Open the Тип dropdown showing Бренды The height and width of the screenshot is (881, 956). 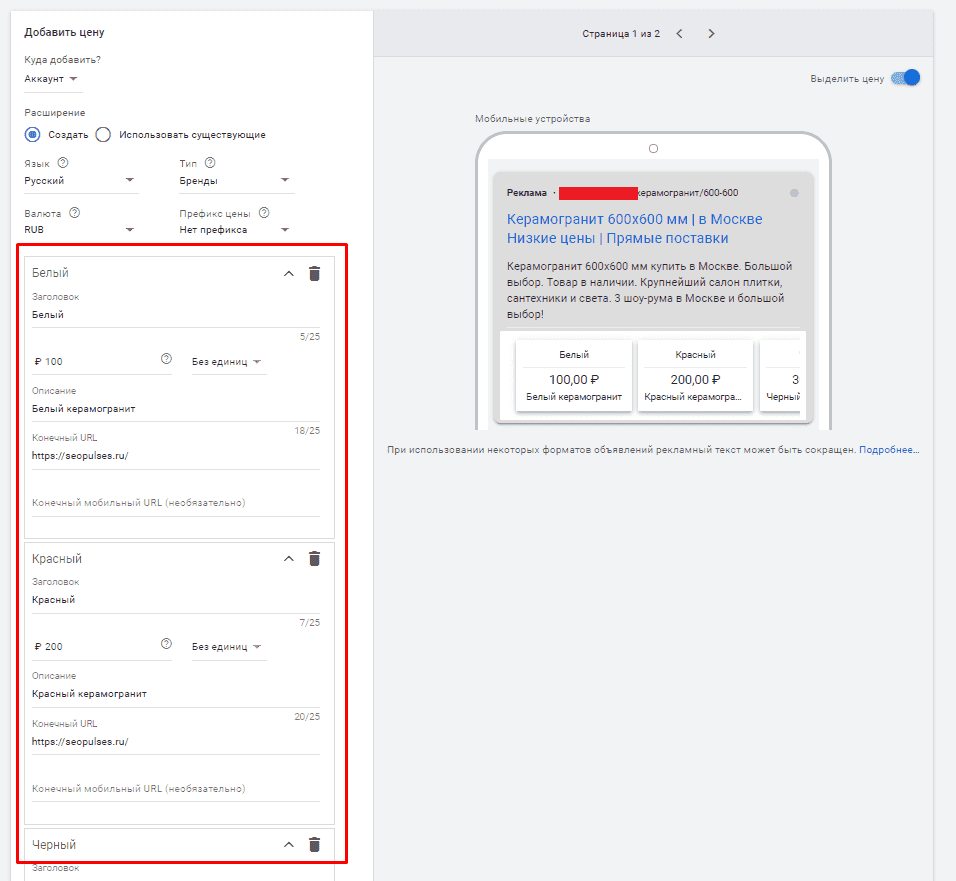click(x=236, y=180)
